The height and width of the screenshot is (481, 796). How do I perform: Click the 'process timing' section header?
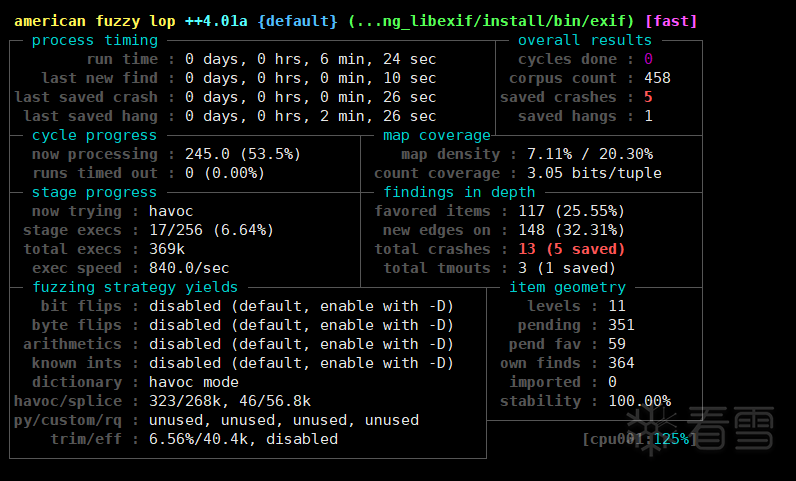[95, 40]
